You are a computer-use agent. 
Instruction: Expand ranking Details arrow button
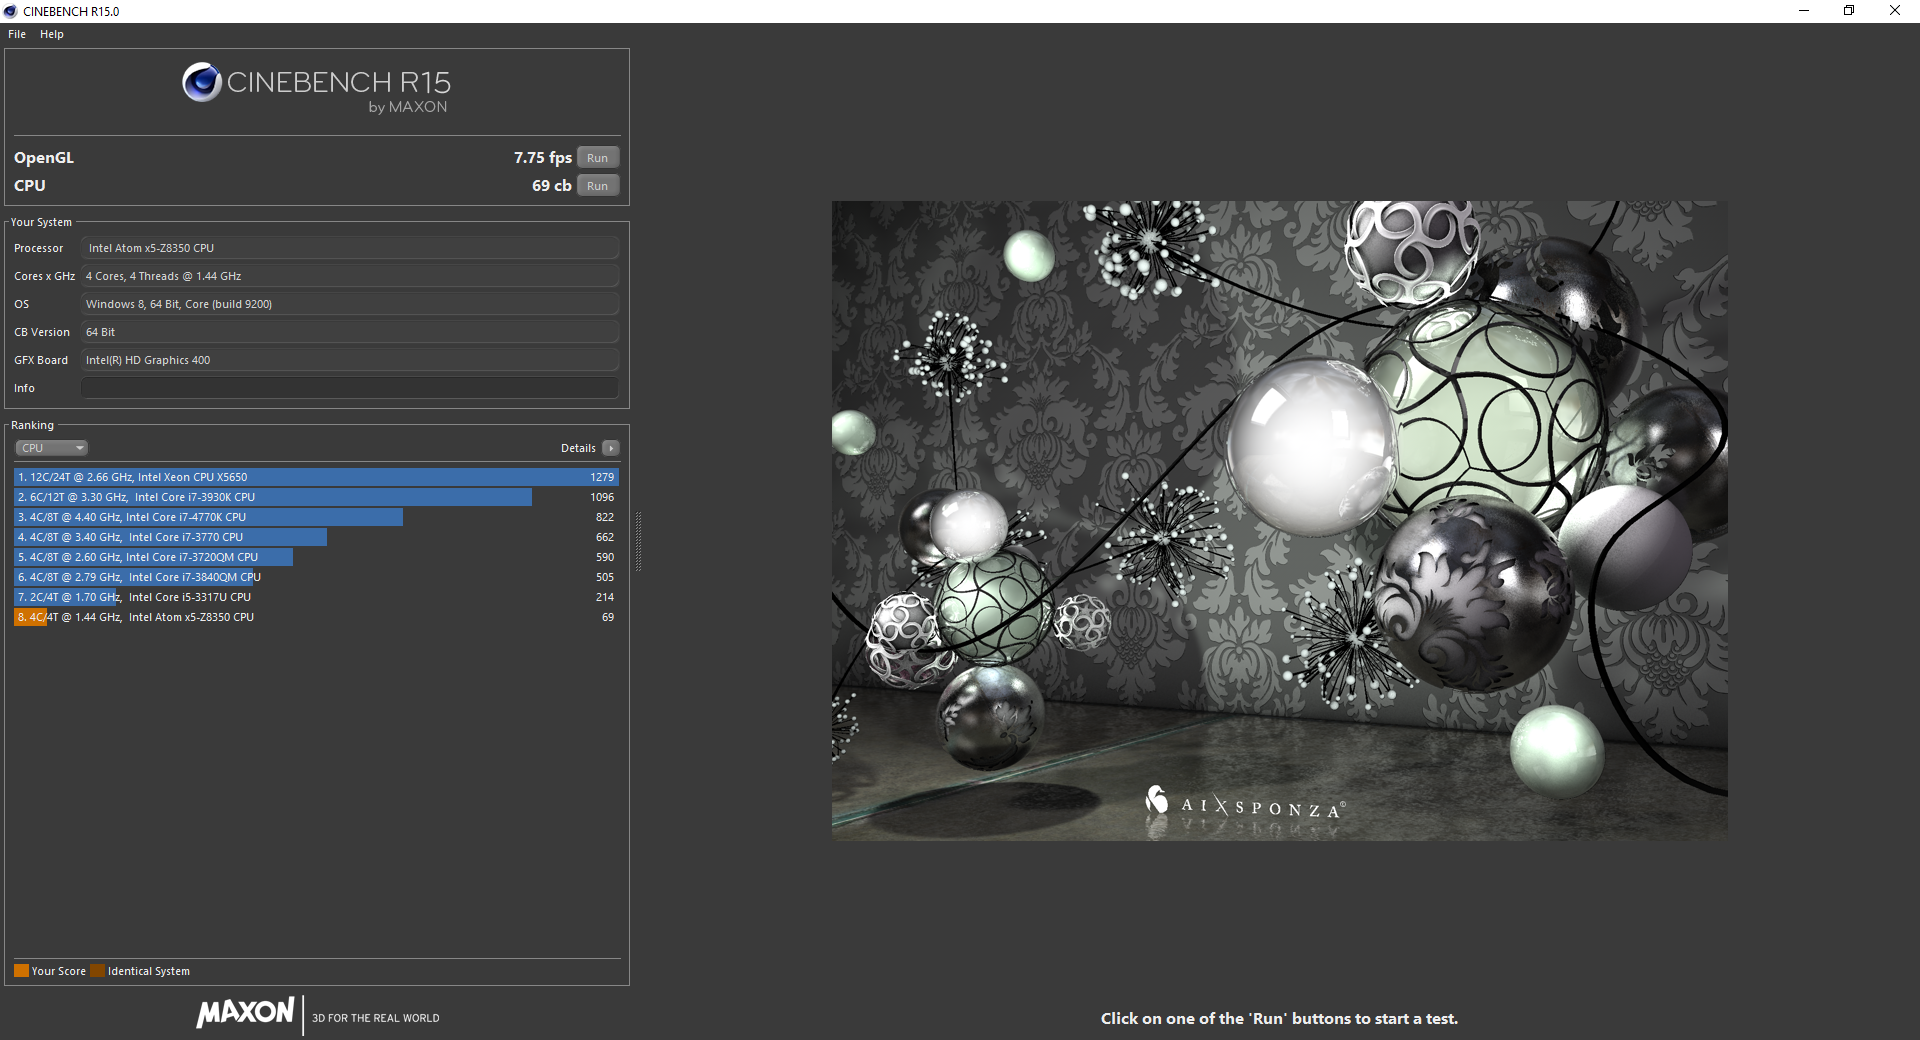(x=611, y=448)
